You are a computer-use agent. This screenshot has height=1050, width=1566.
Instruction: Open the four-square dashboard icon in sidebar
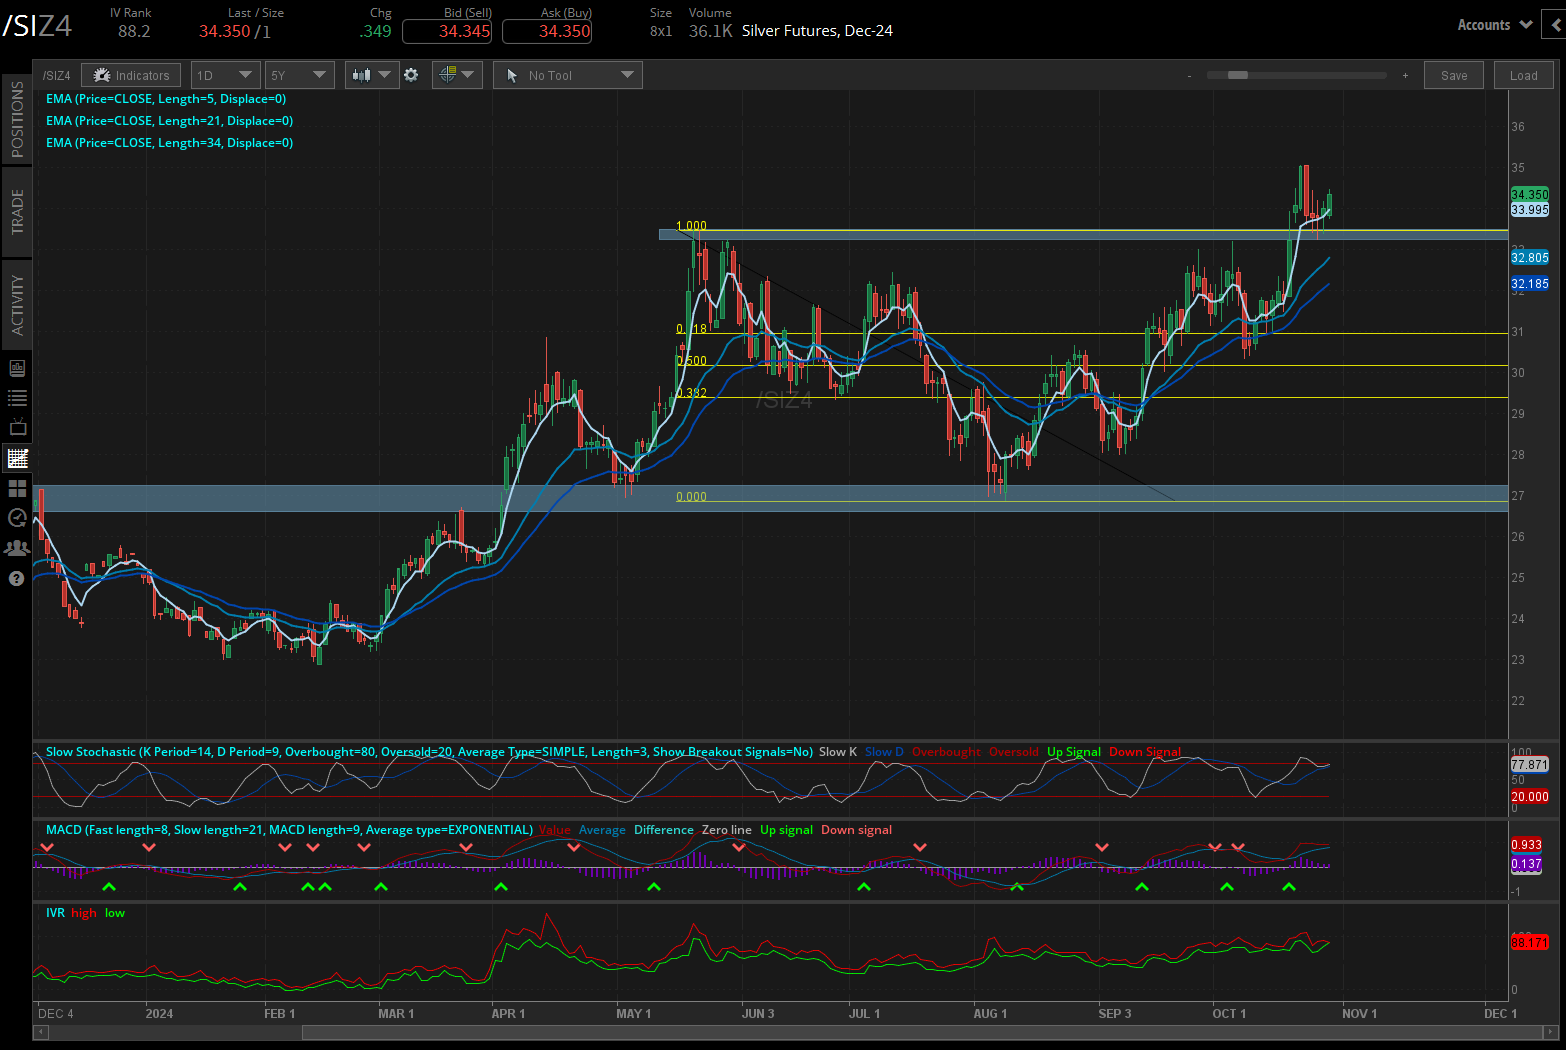(x=17, y=488)
